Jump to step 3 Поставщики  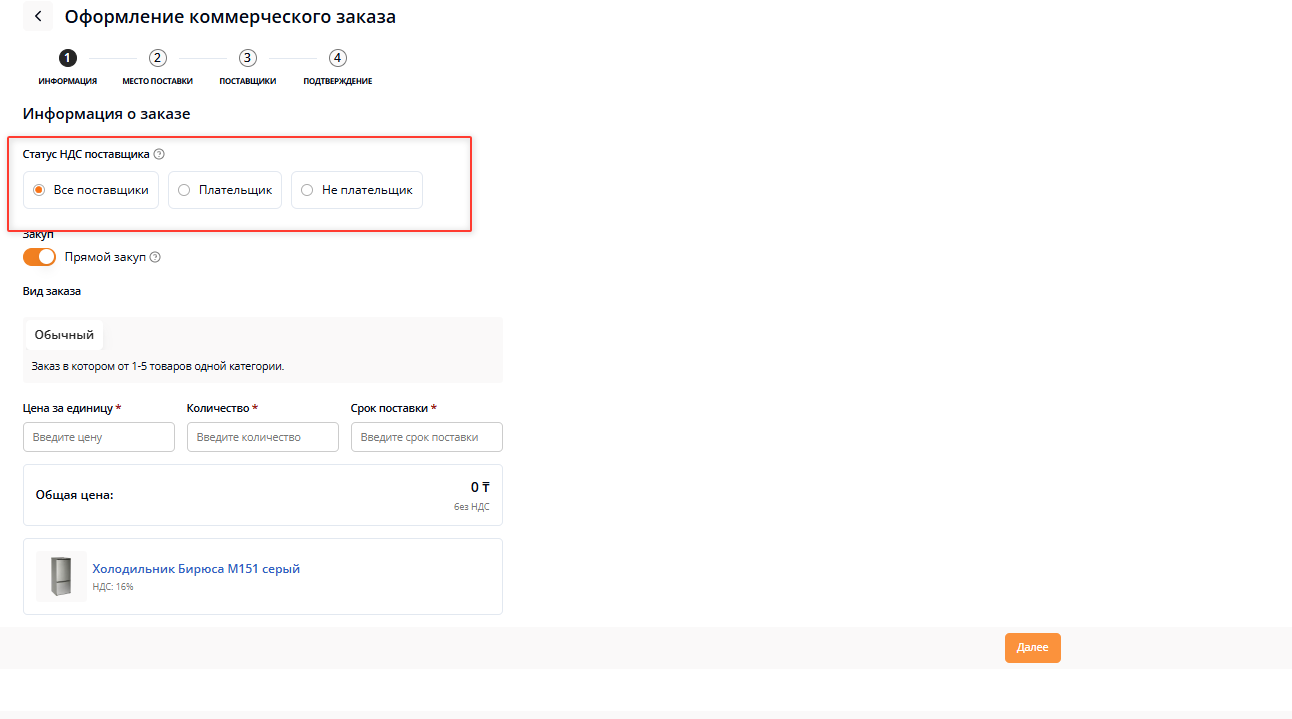point(248,58)
